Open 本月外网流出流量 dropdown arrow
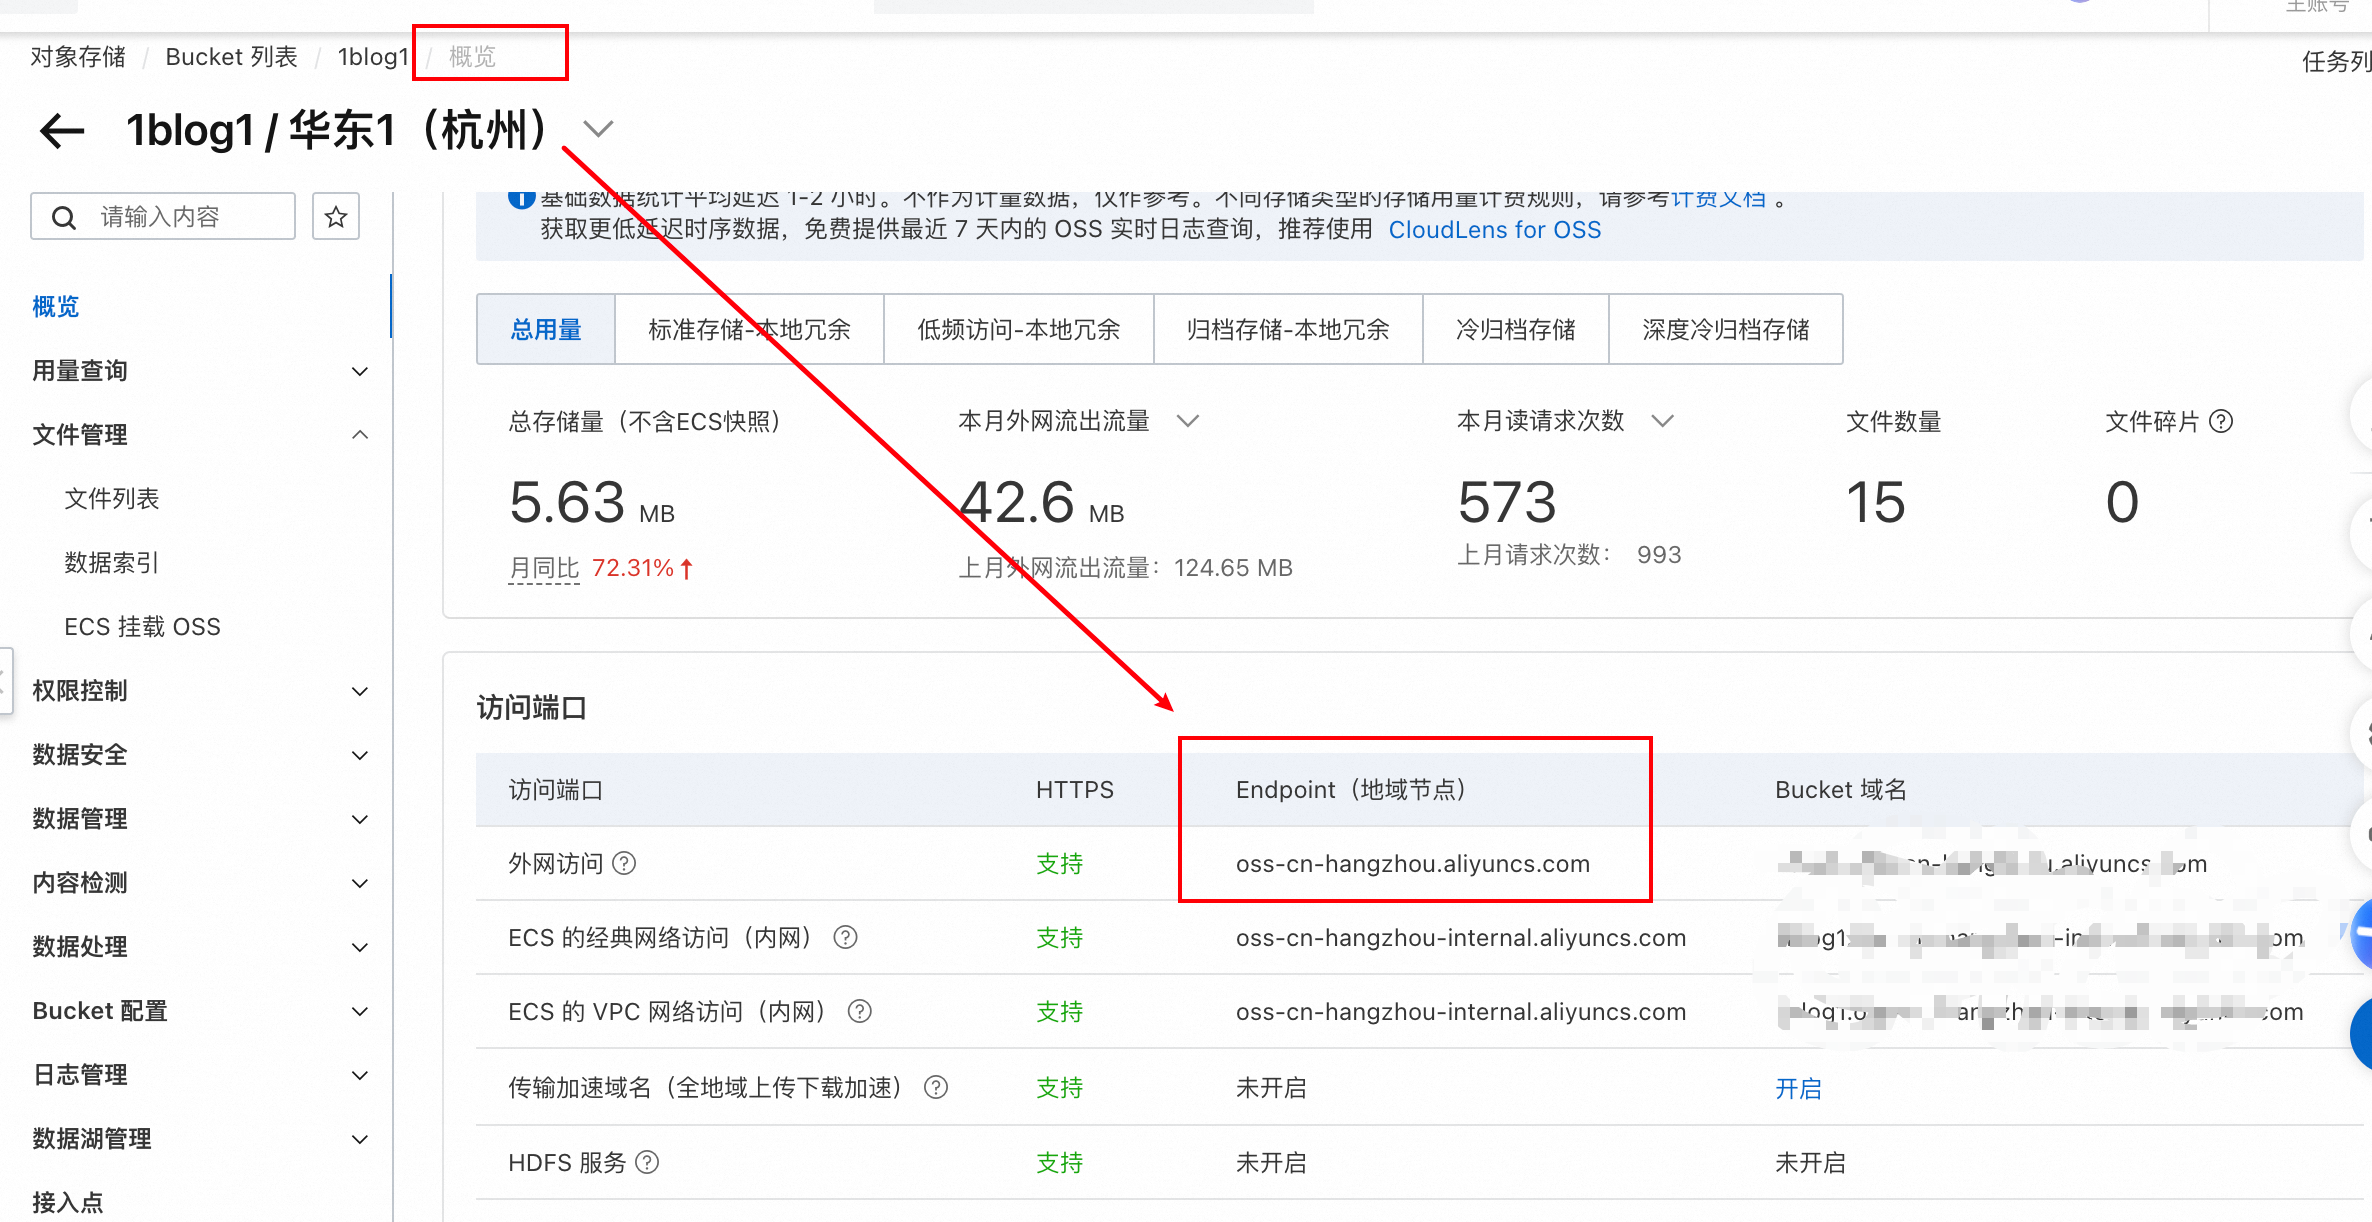2372x1222 pixels. coord(1187,421)
